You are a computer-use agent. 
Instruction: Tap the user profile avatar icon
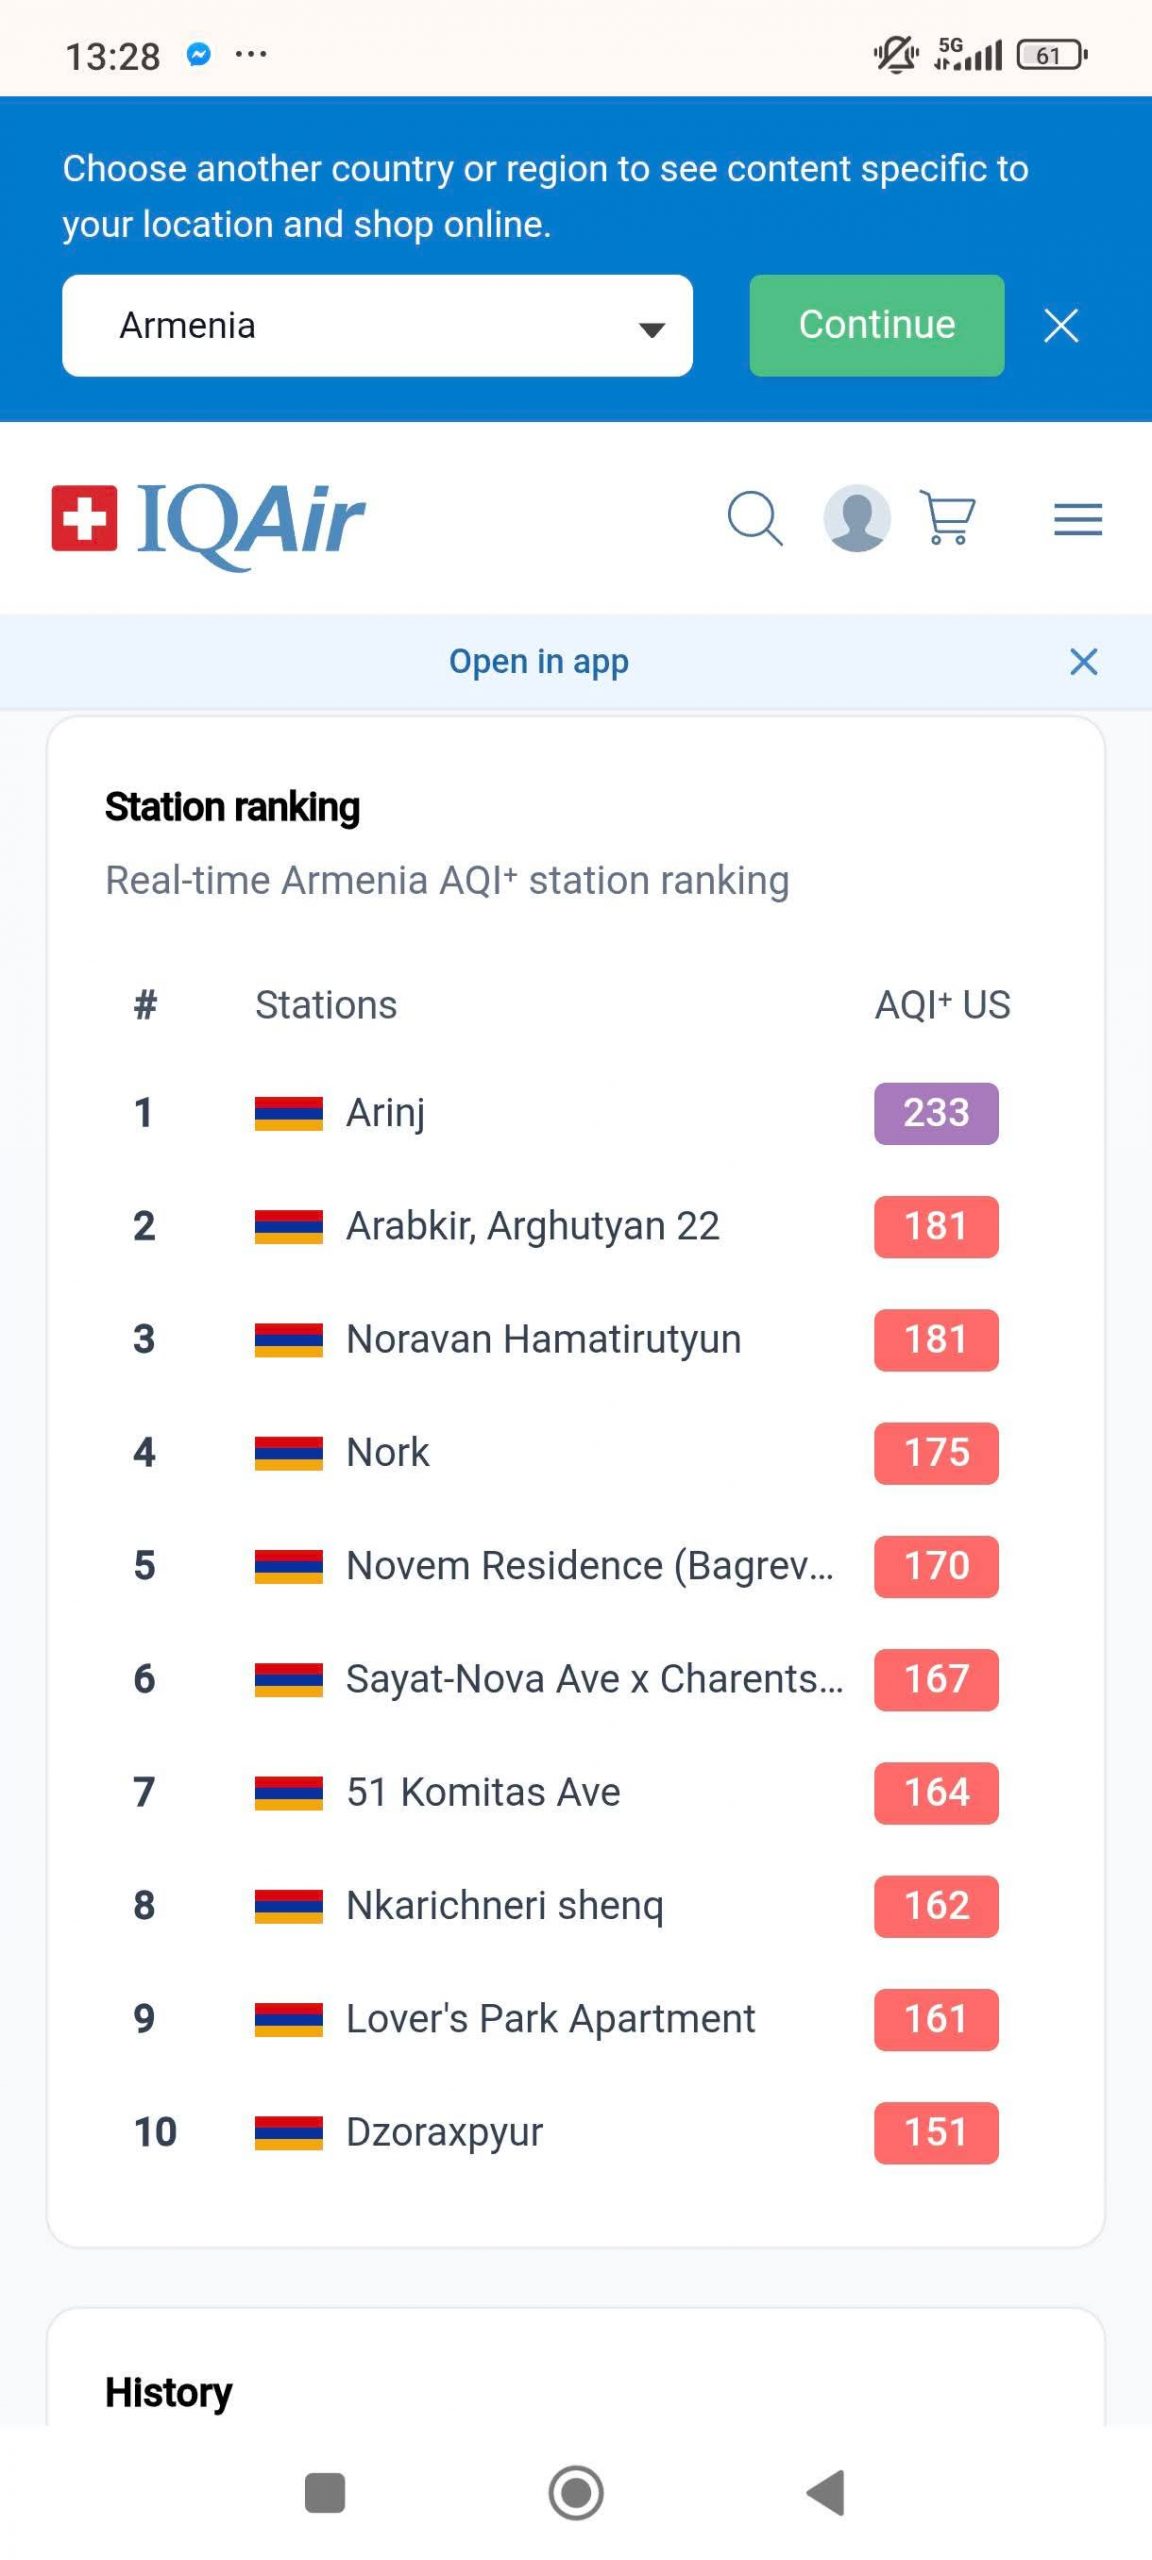(x=856, y=518)
